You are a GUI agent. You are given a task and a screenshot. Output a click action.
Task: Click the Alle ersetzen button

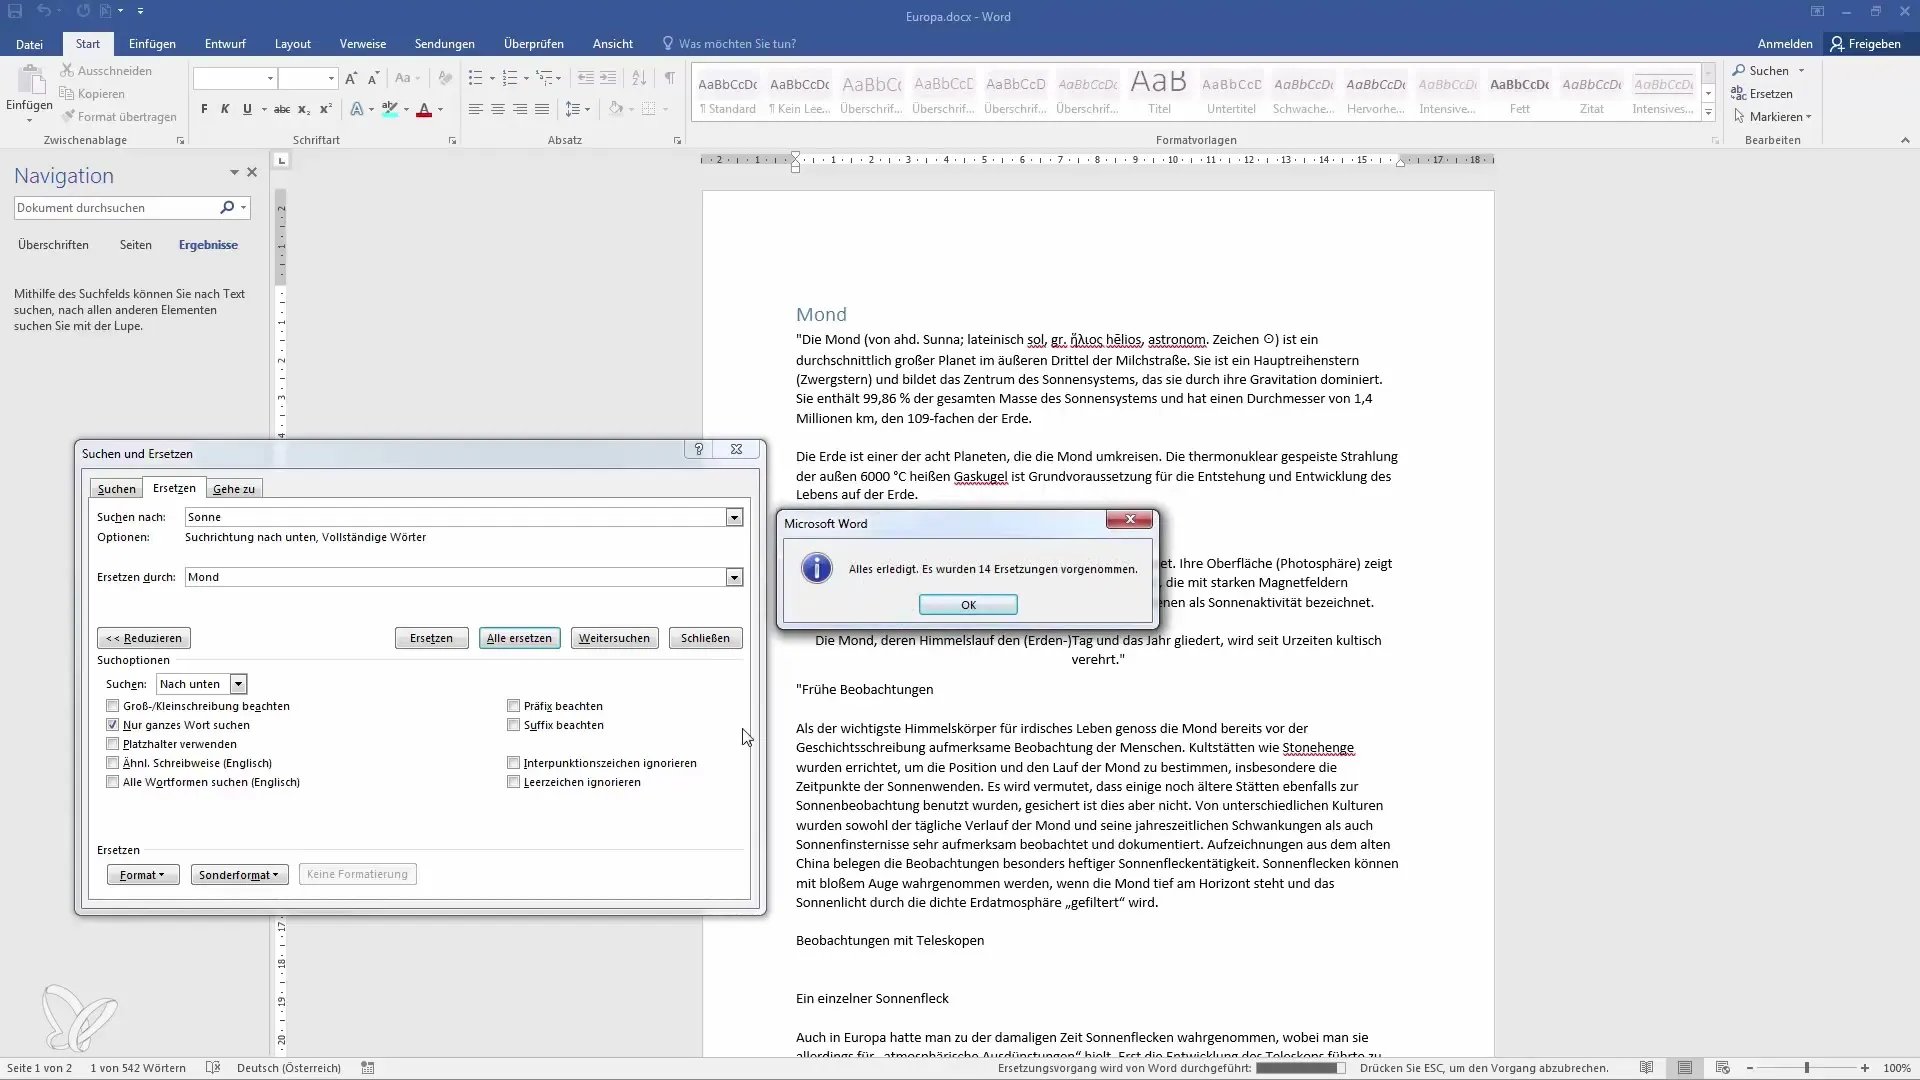point(518,637)
